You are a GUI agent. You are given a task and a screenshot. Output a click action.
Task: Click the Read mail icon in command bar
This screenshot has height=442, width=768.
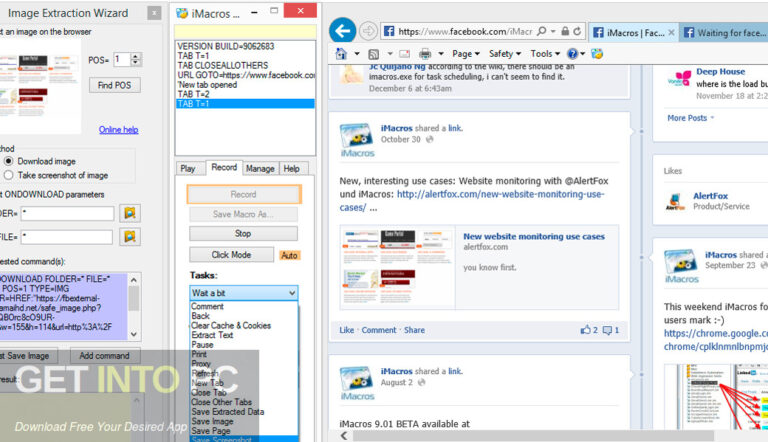[405, 54]
